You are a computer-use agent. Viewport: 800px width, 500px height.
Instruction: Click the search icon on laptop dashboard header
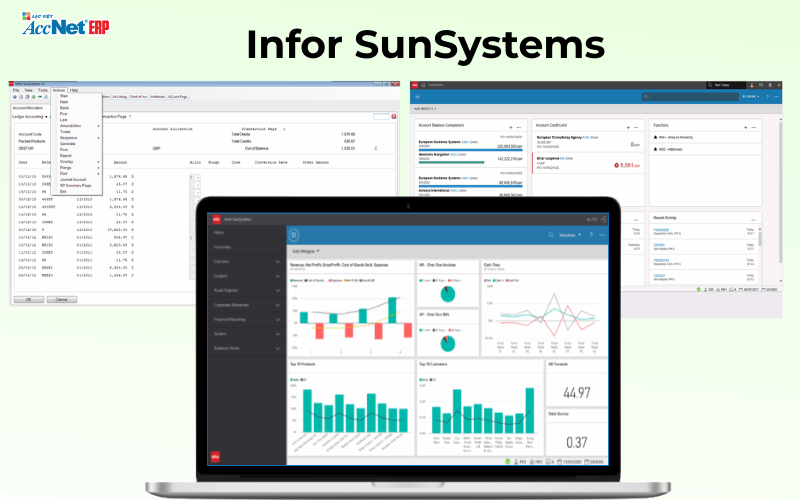click(551, 235)
